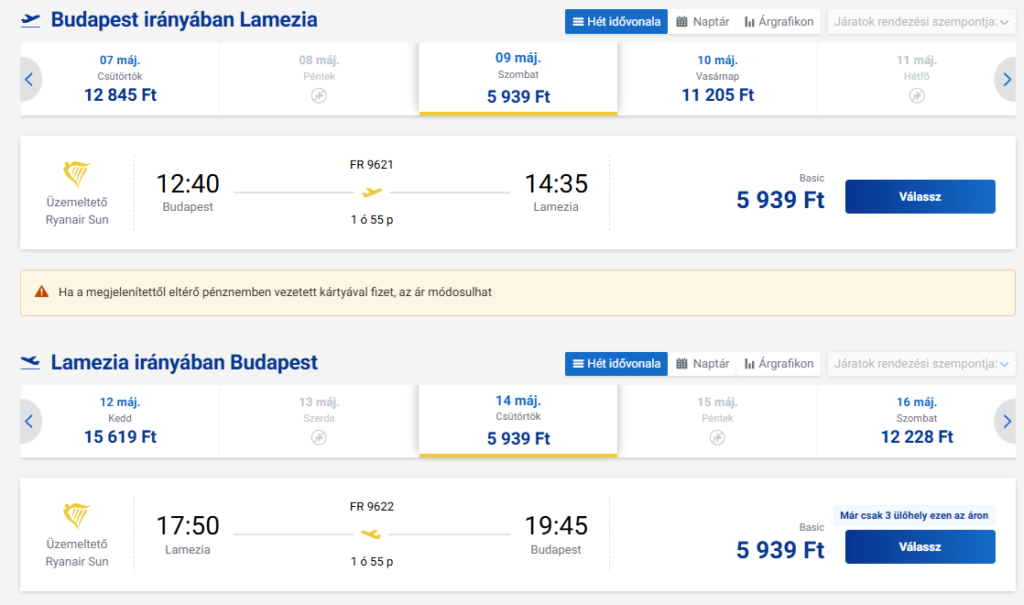Choose the 16 máj. return date at 12 228 Ft

(x=917, y=422)
